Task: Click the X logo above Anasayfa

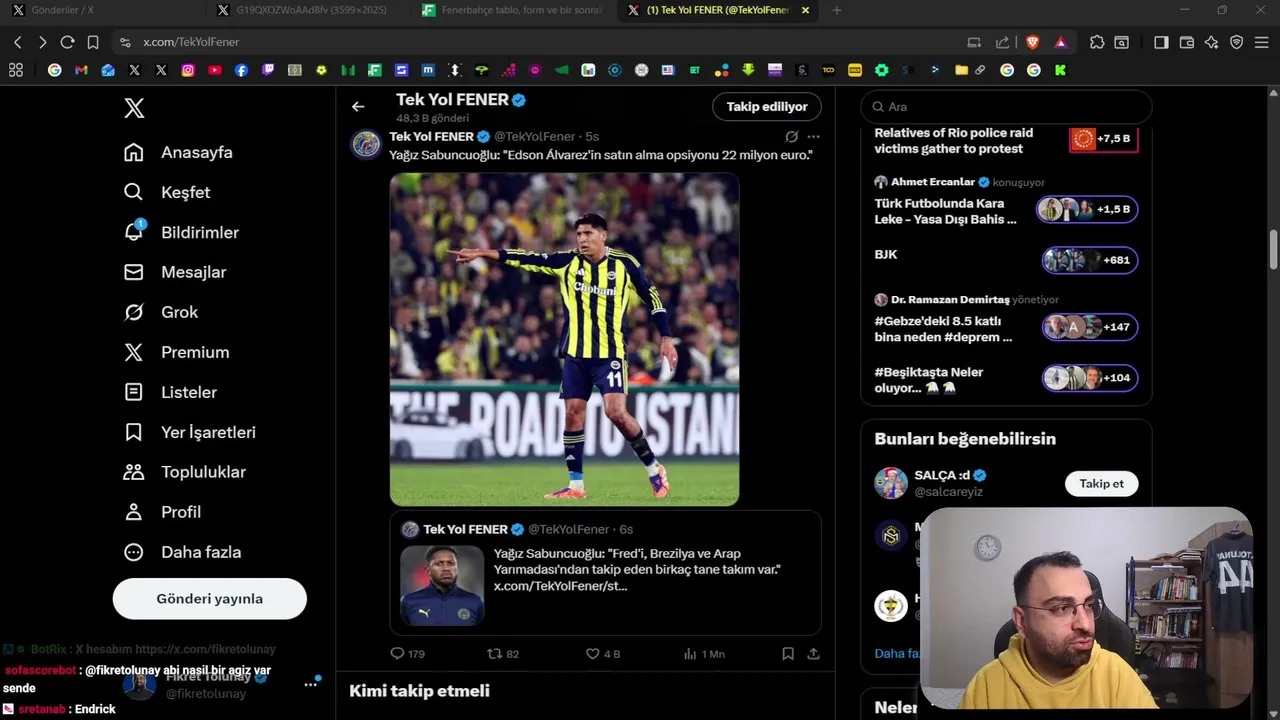Action: click(134, 108)
